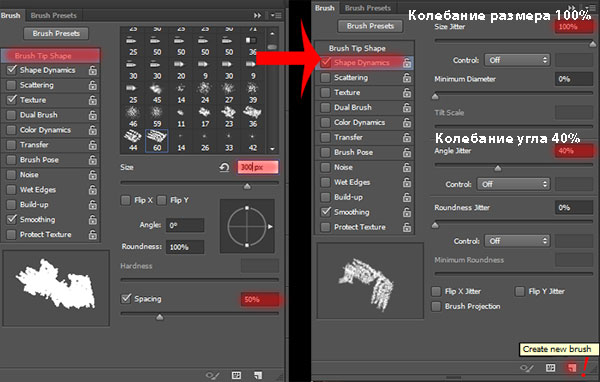Screen dimensions: 600x382
Task: Click Create new brush icon, left panel
Action: coord(258,375)
